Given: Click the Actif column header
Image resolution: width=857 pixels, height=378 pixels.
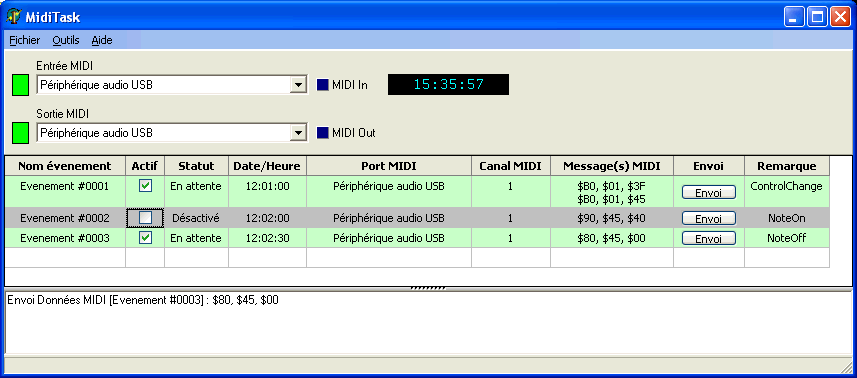Looking at the screenshot, I should pos(145,166).
